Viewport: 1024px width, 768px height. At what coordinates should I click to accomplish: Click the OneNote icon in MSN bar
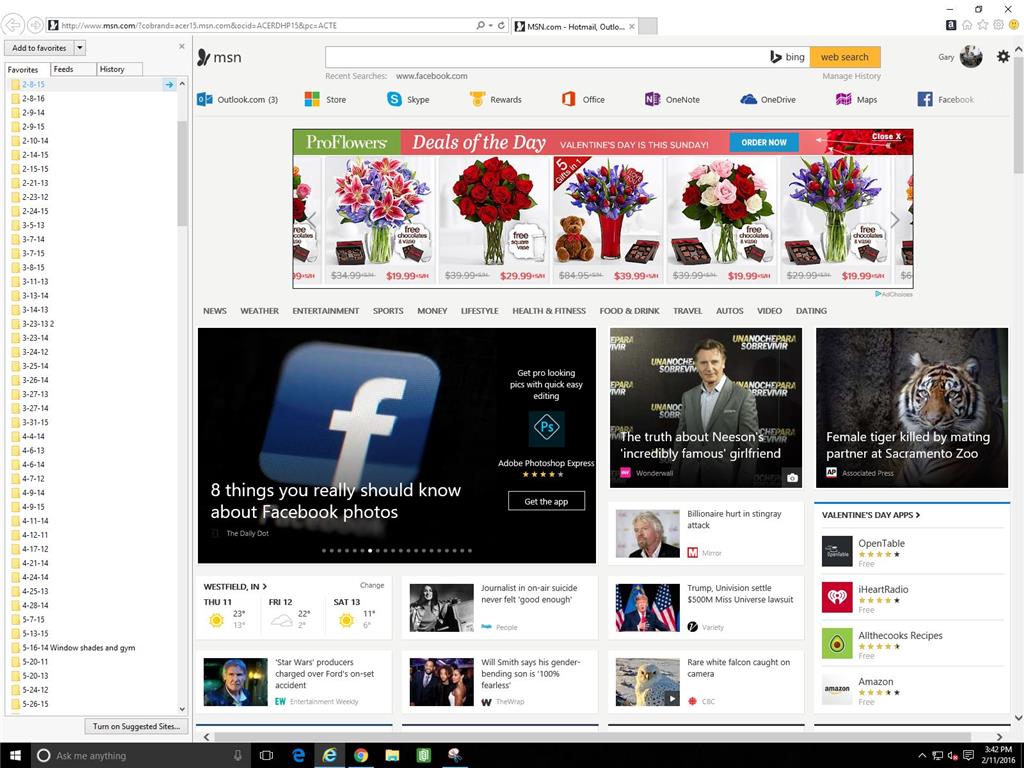[652, 99]
